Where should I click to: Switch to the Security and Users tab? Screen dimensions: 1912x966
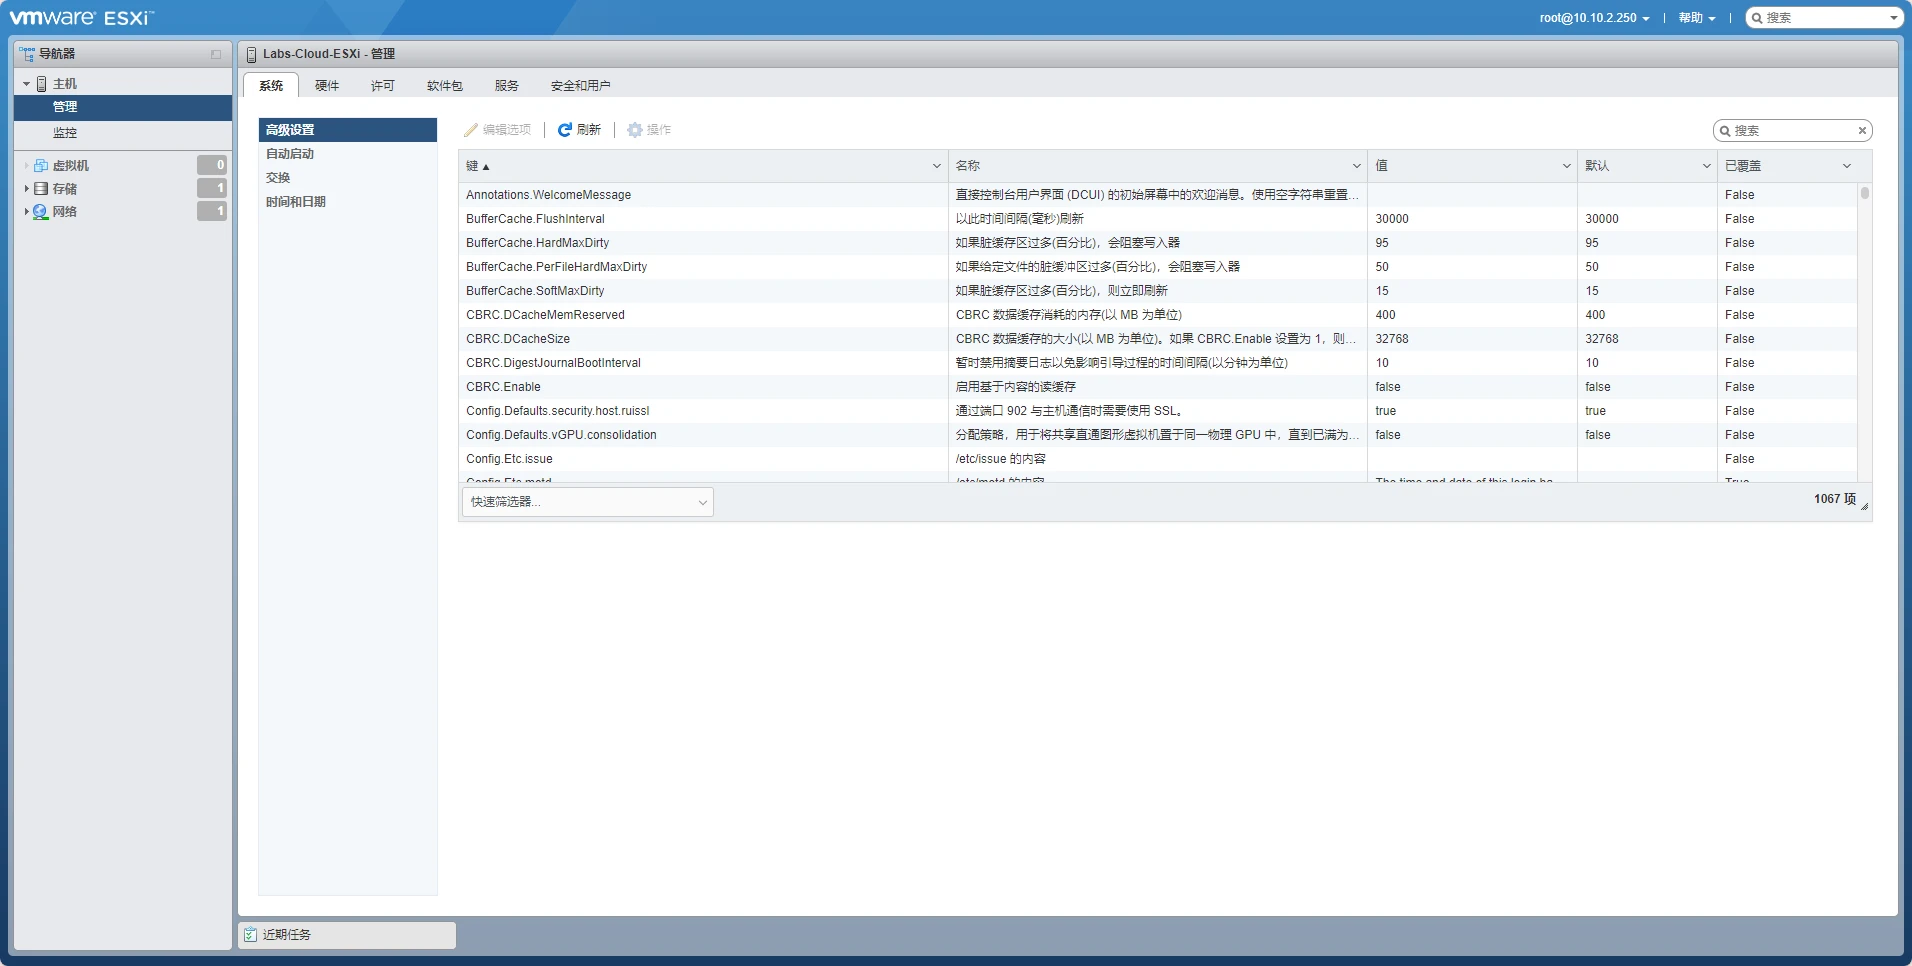pos(580,86)
